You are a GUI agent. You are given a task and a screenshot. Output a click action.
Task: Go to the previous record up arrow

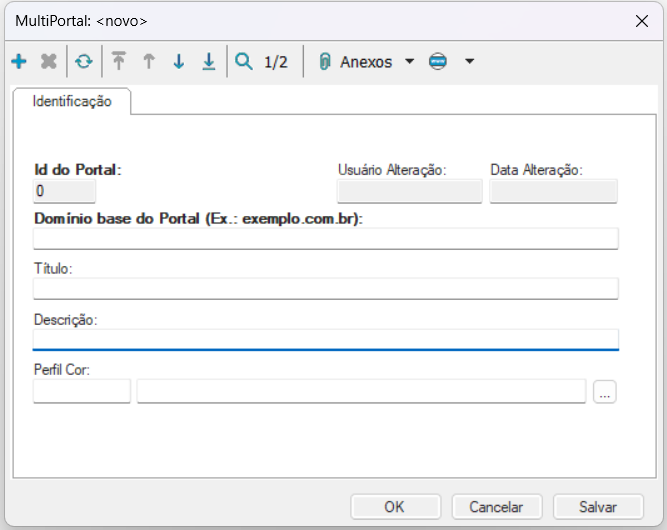tap(149, 62)
